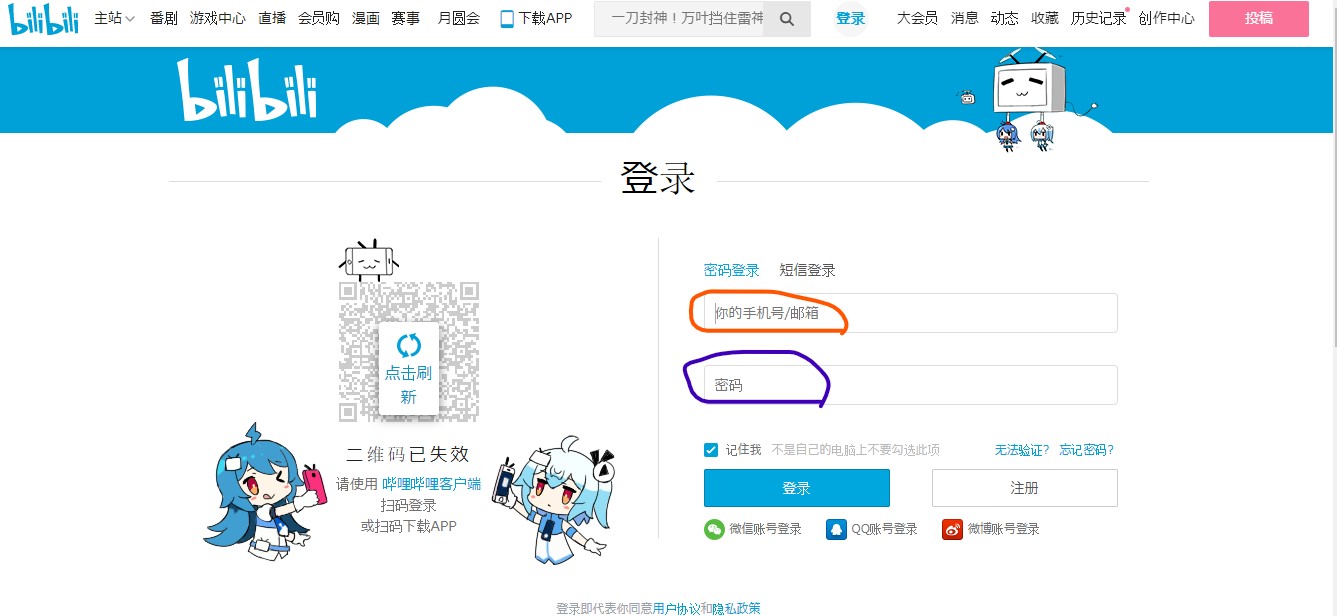Screen dimensions: 1337x616
Task: Click the white-haired character illustration
Action: pyautogui.click(x=554, y=500)
